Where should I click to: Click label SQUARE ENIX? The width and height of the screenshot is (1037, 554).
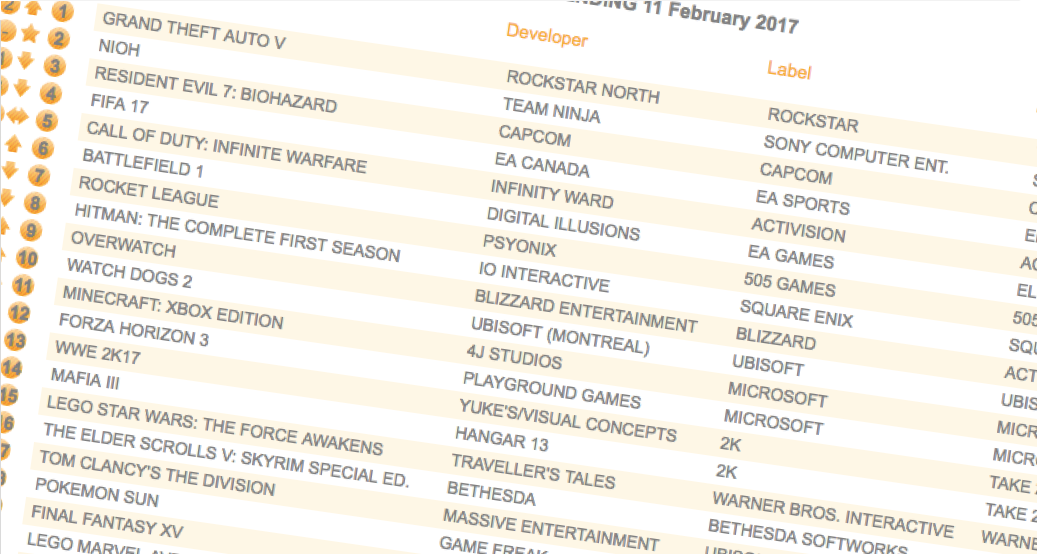tap(796, 315)
